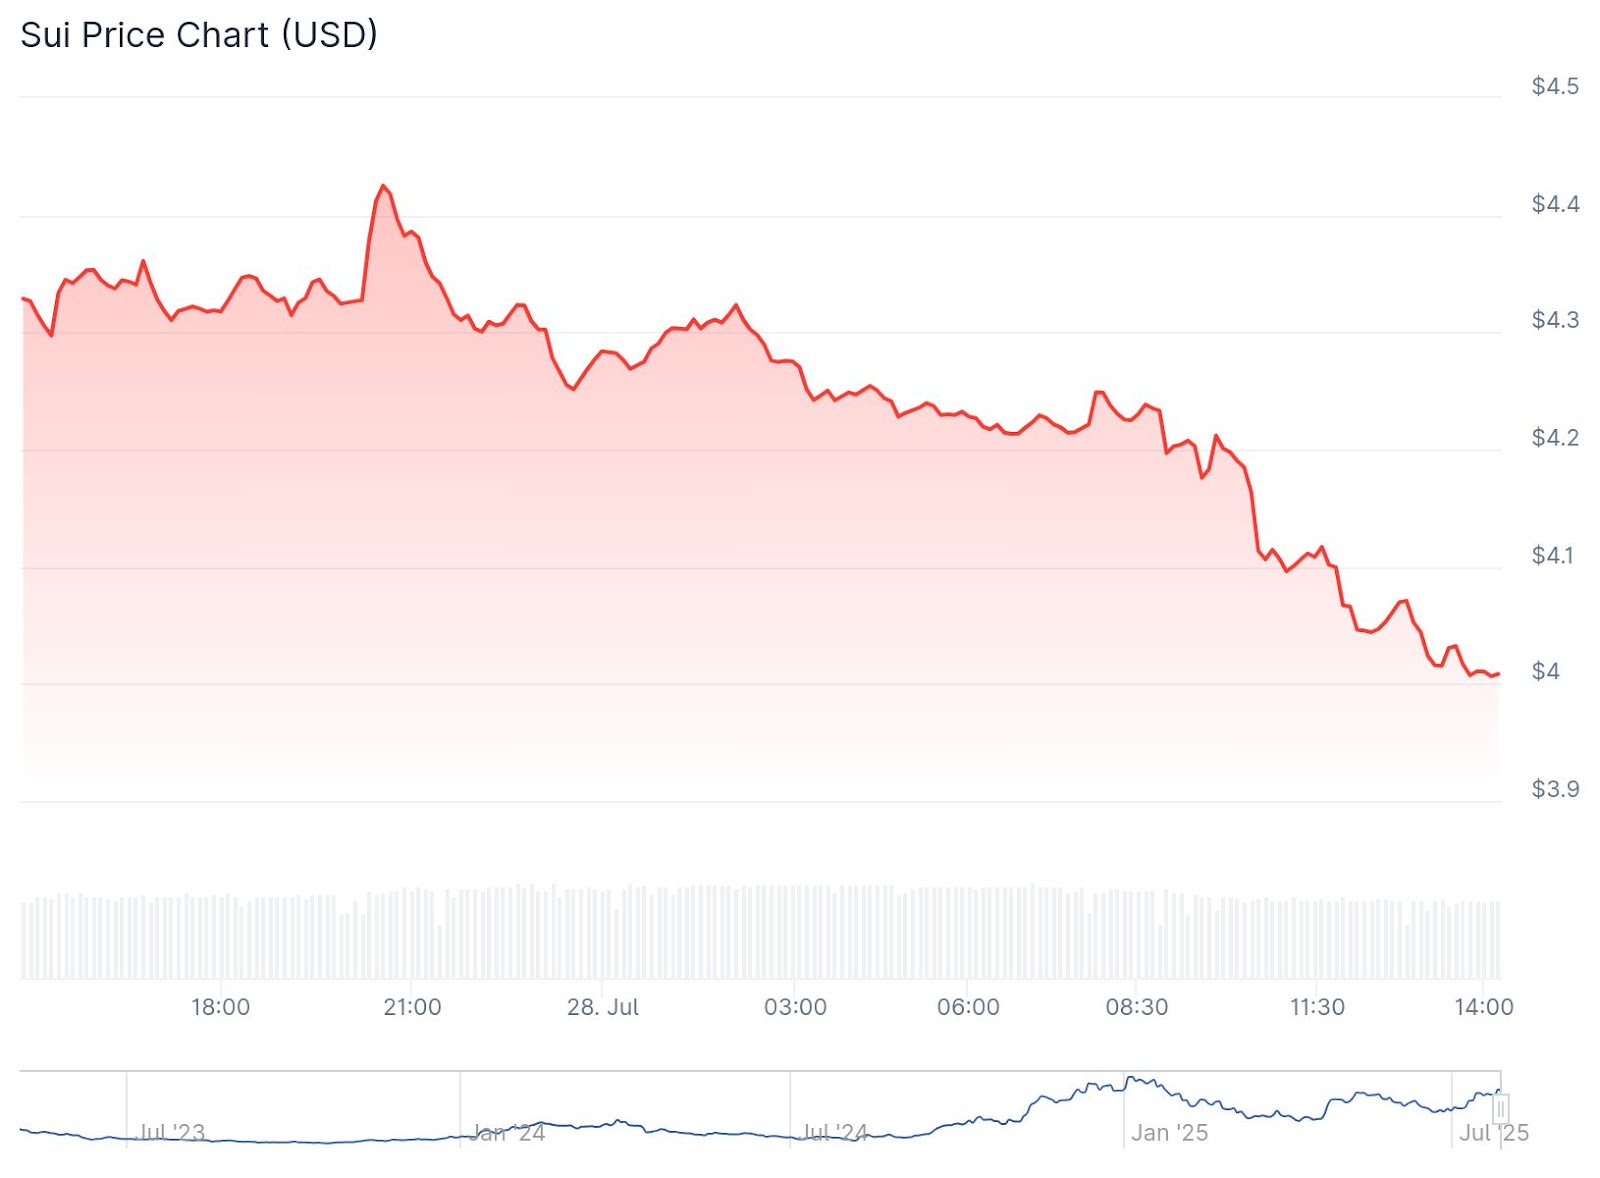Select the 28. Jul date axis label
The height and width of the screenshot is (1178, 1600).
coord(603,1007)
